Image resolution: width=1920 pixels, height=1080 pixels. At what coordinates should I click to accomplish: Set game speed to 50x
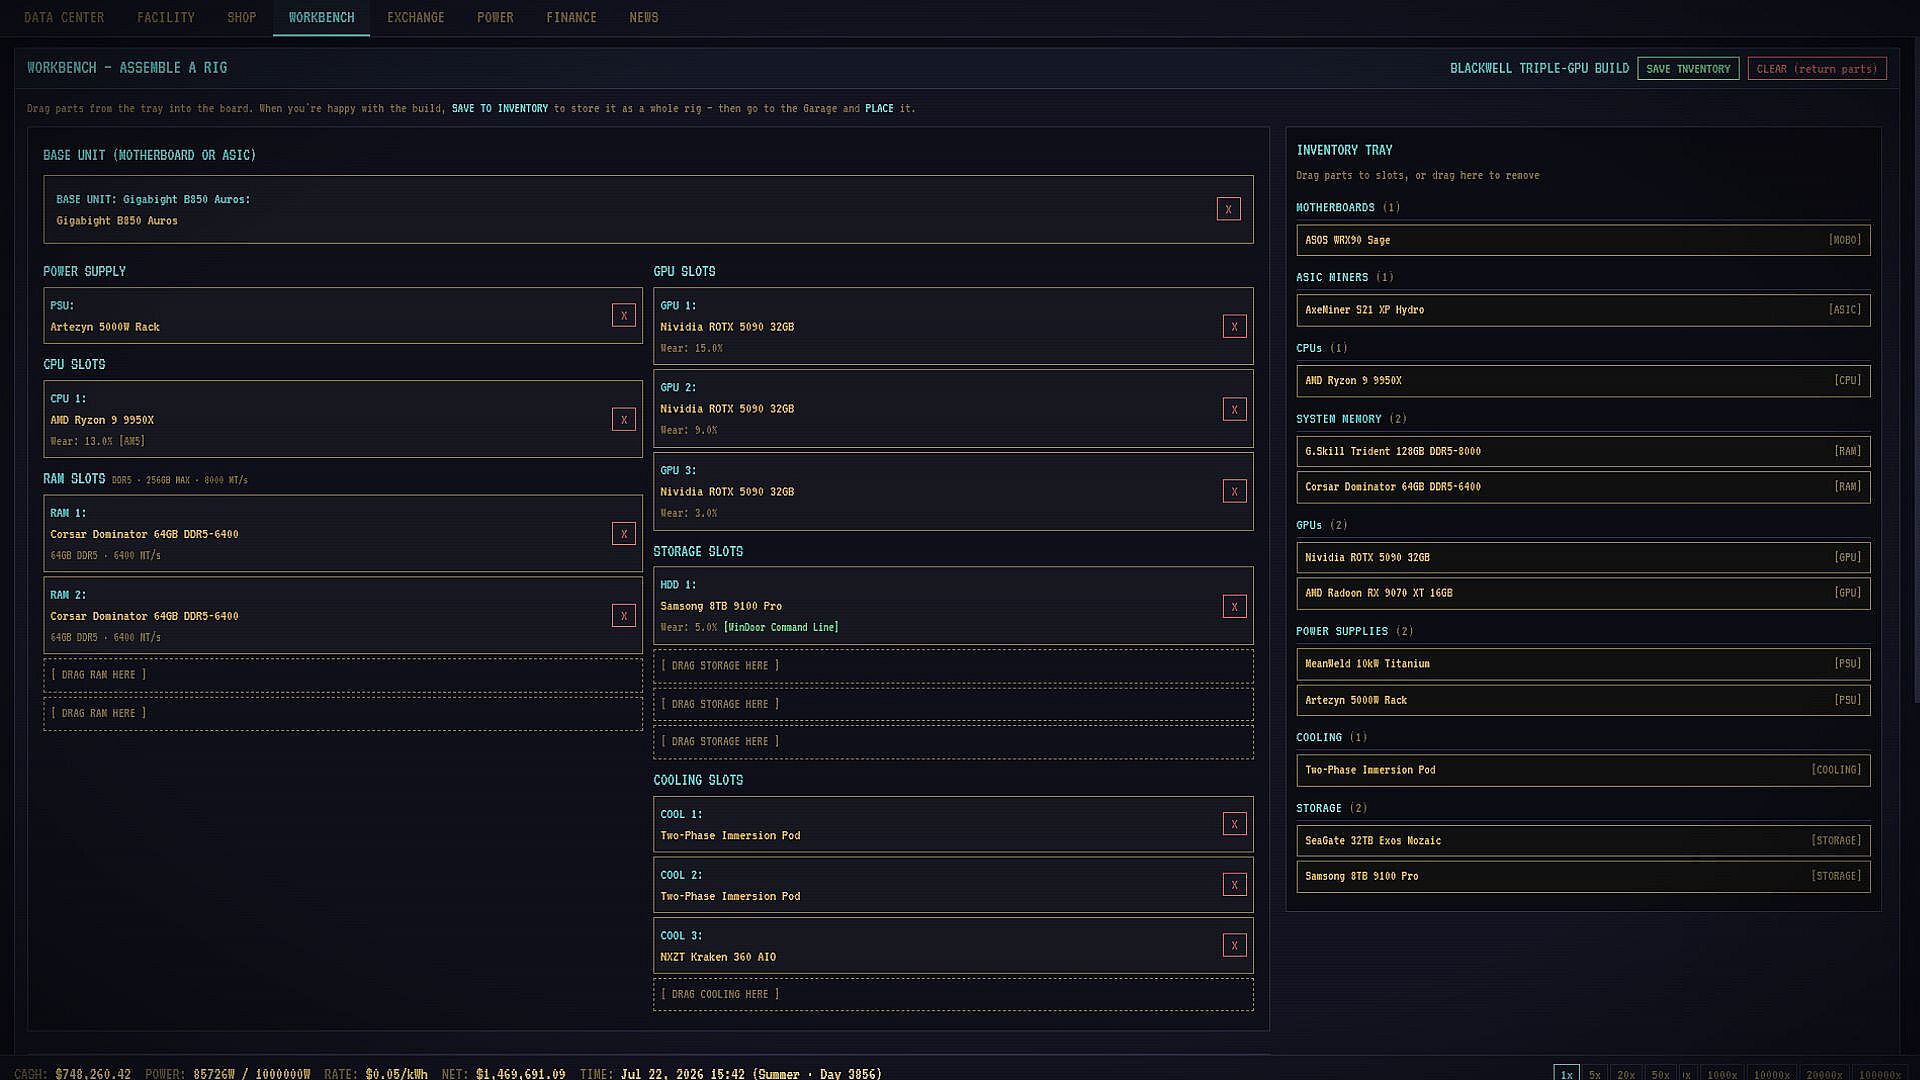click(x=1660, y=1074)
